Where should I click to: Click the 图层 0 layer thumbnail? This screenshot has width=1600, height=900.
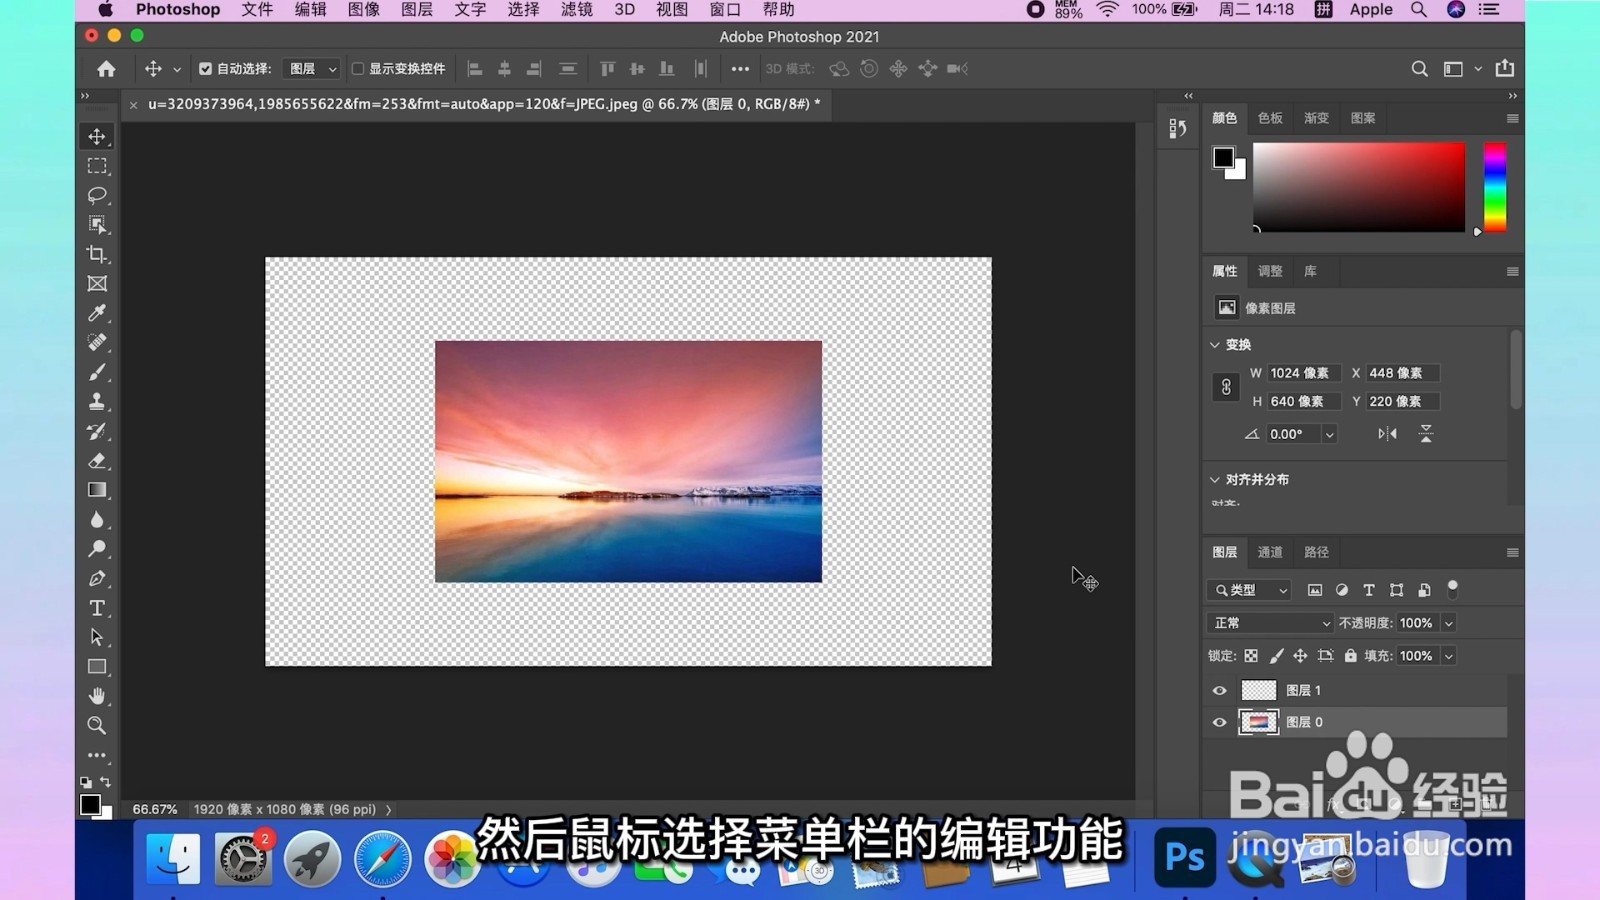(x=1258, y=722)
